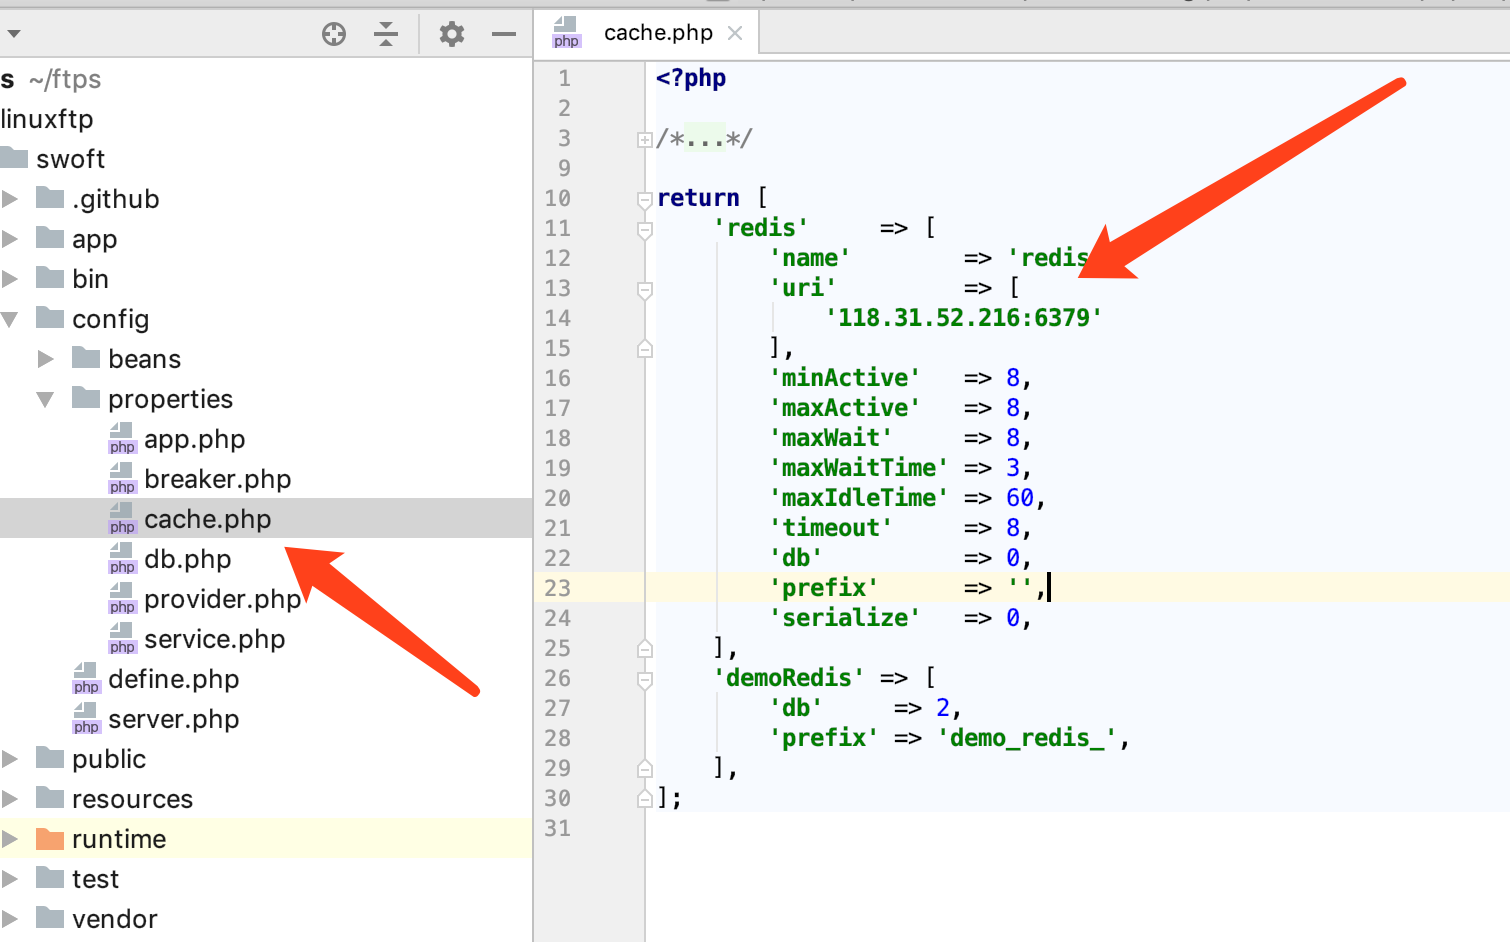
Task: Expand the app folder arrow
Action: (10, 239)
